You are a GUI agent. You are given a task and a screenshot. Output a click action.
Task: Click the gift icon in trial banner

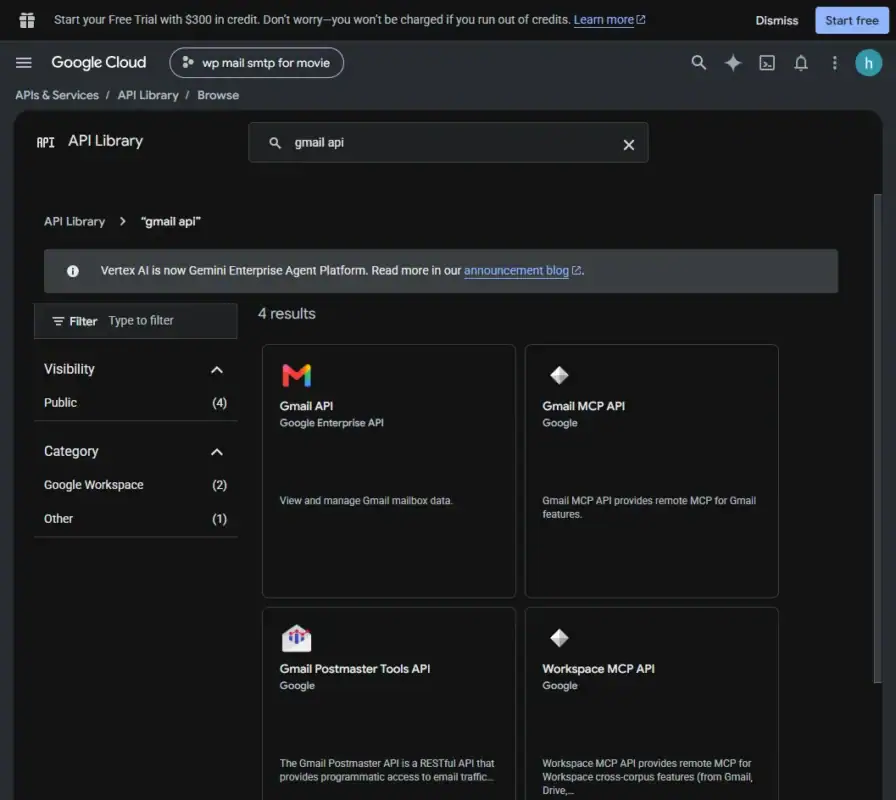coord(27,20)
